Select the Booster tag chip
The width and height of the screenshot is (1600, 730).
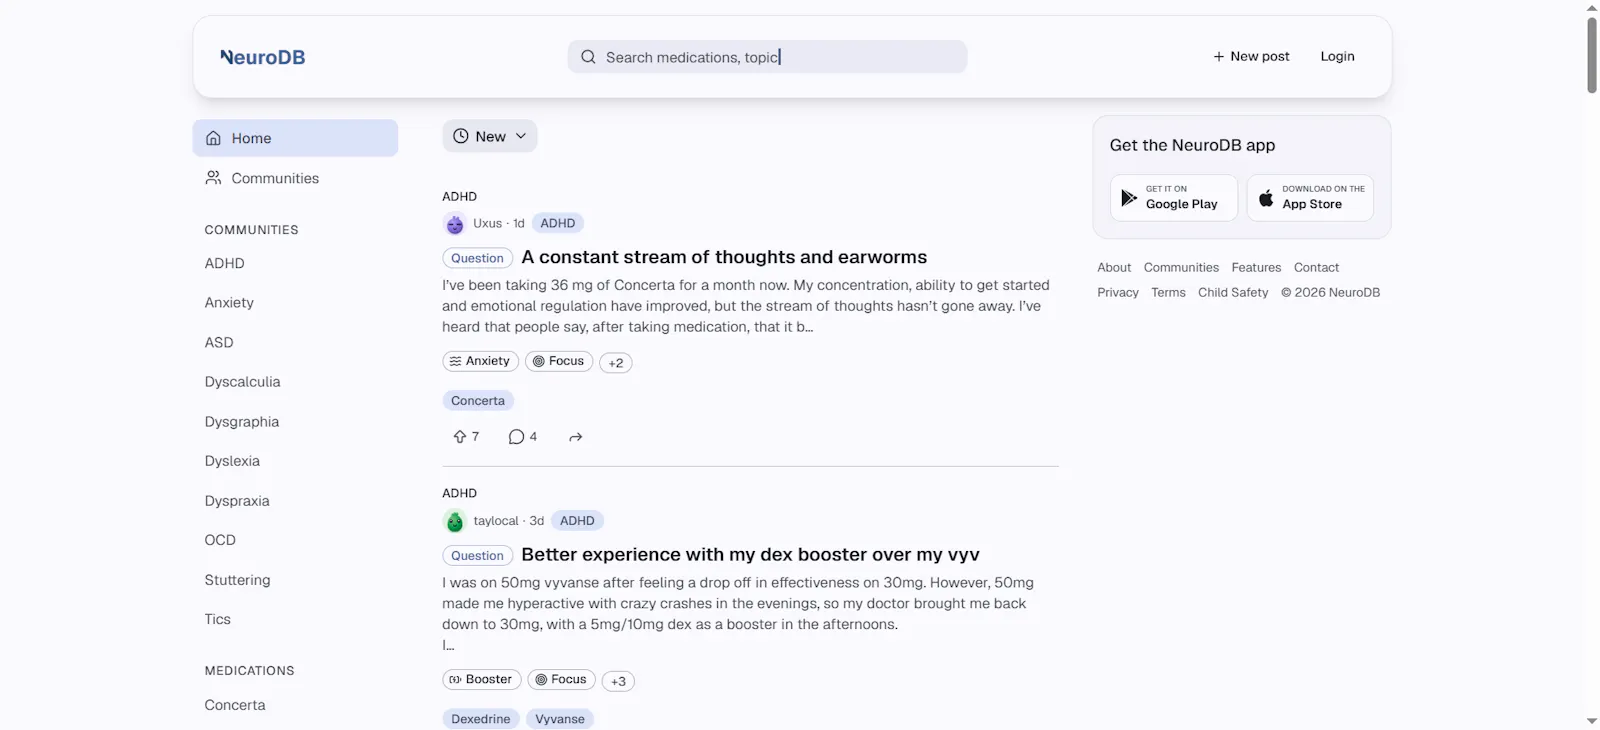click(x=482, y=679)
